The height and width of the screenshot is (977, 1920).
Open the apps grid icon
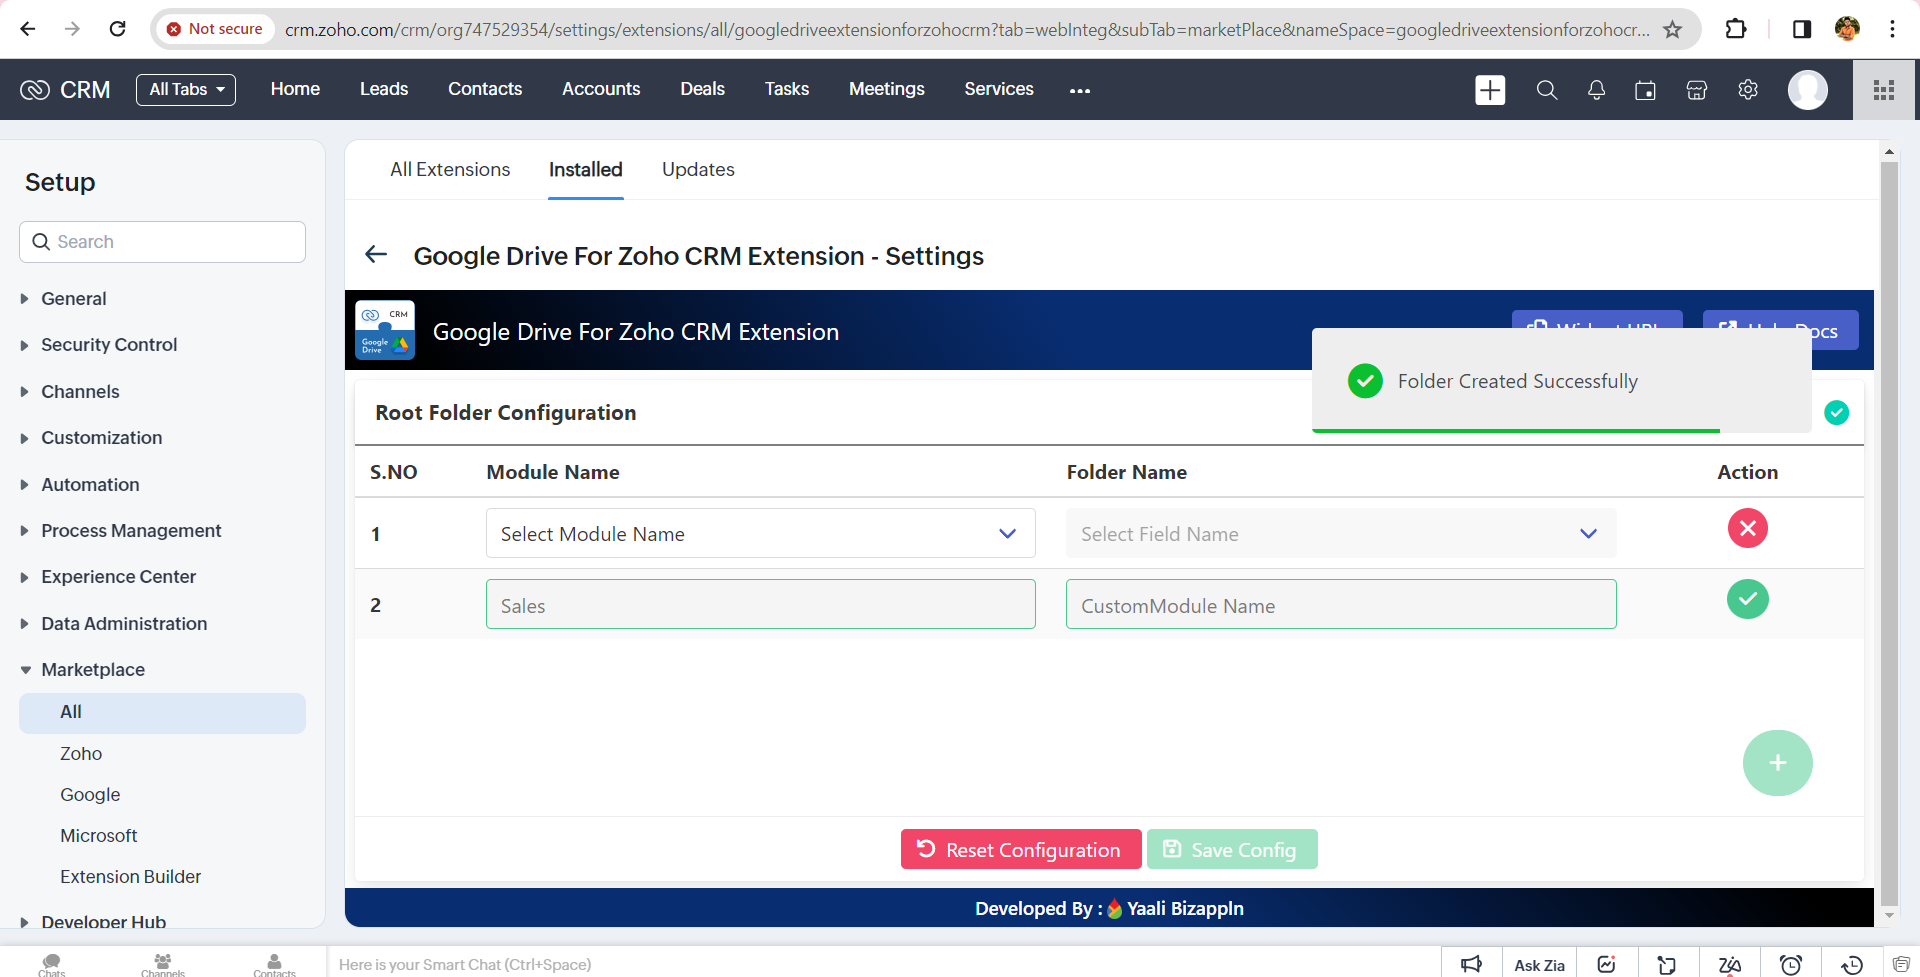(x=1884, y=90)
